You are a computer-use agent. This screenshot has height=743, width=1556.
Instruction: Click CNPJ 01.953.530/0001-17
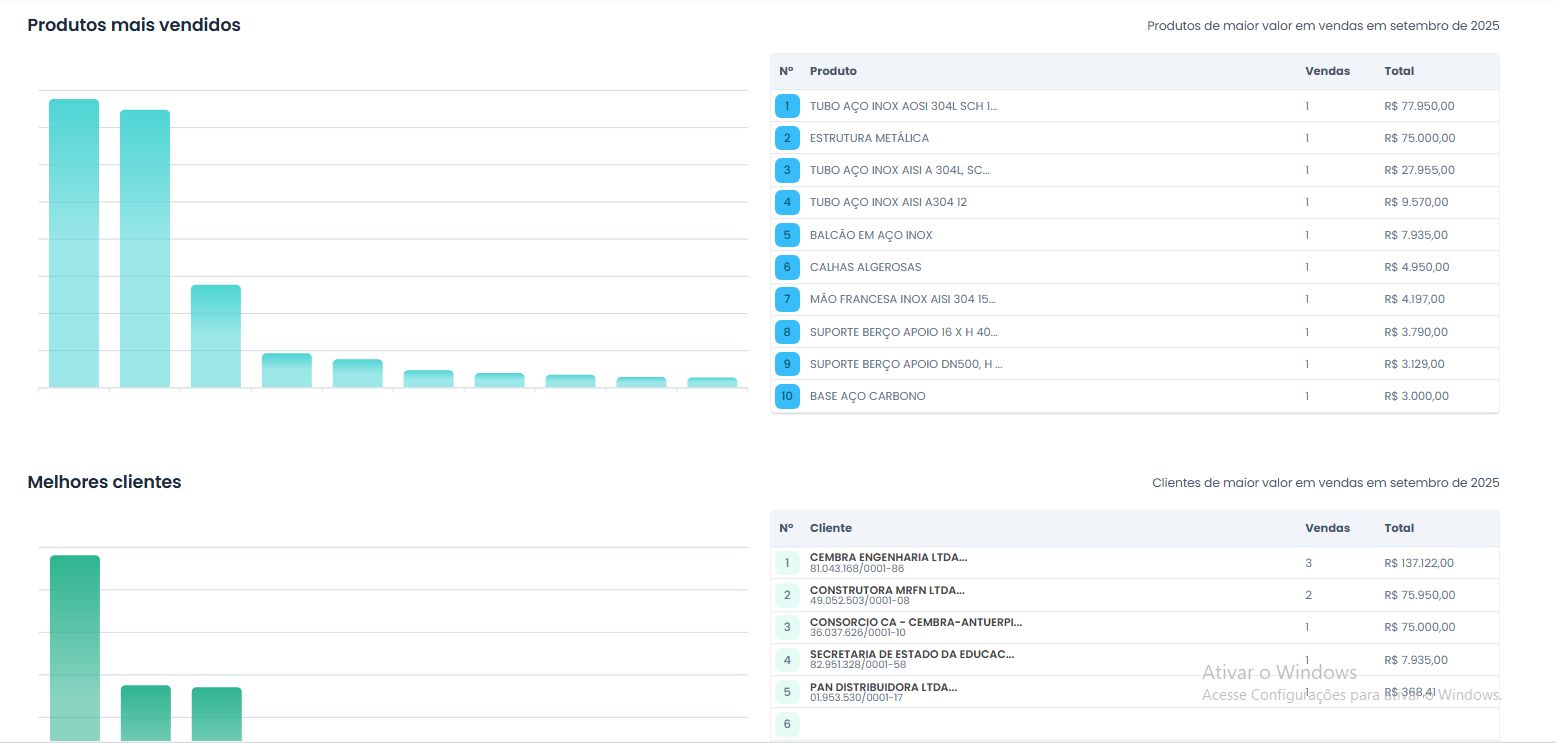click(x=856, y=698)
